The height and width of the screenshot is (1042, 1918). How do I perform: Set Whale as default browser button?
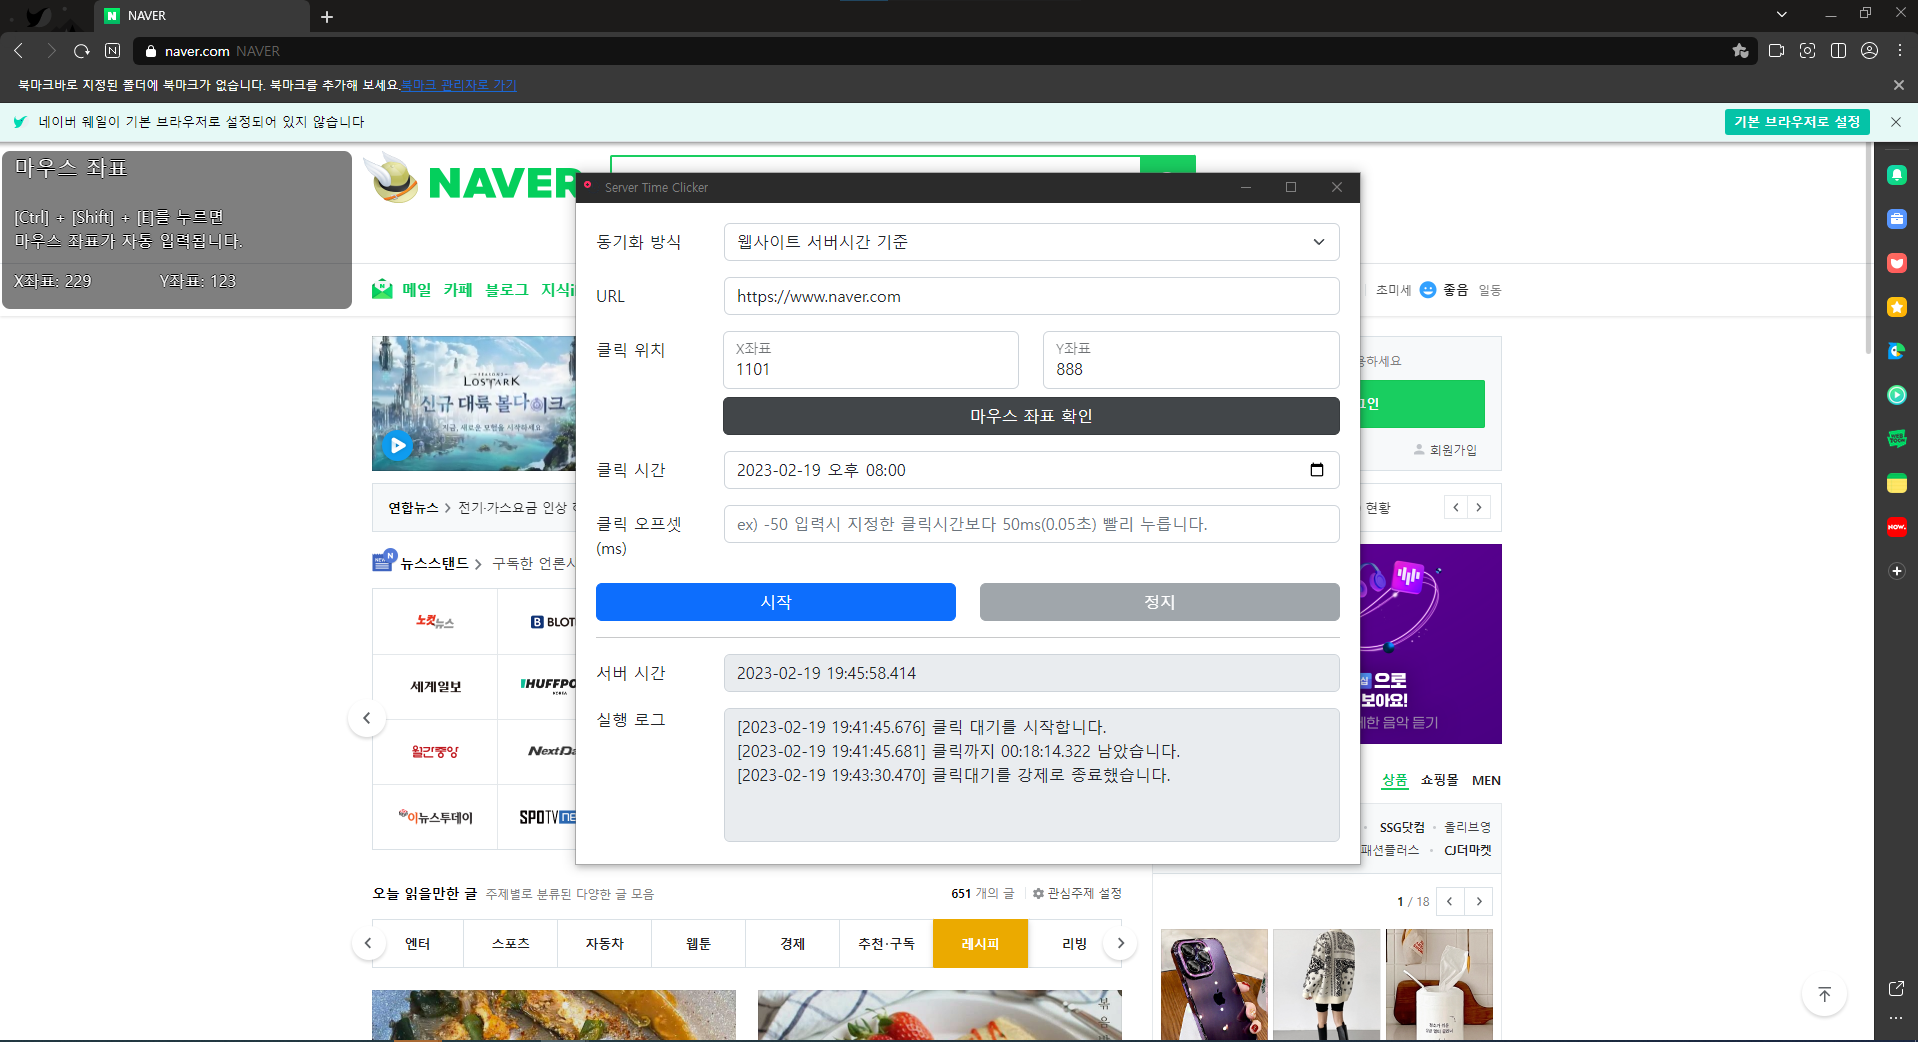pyautogui.click(x=1797, y=122)
